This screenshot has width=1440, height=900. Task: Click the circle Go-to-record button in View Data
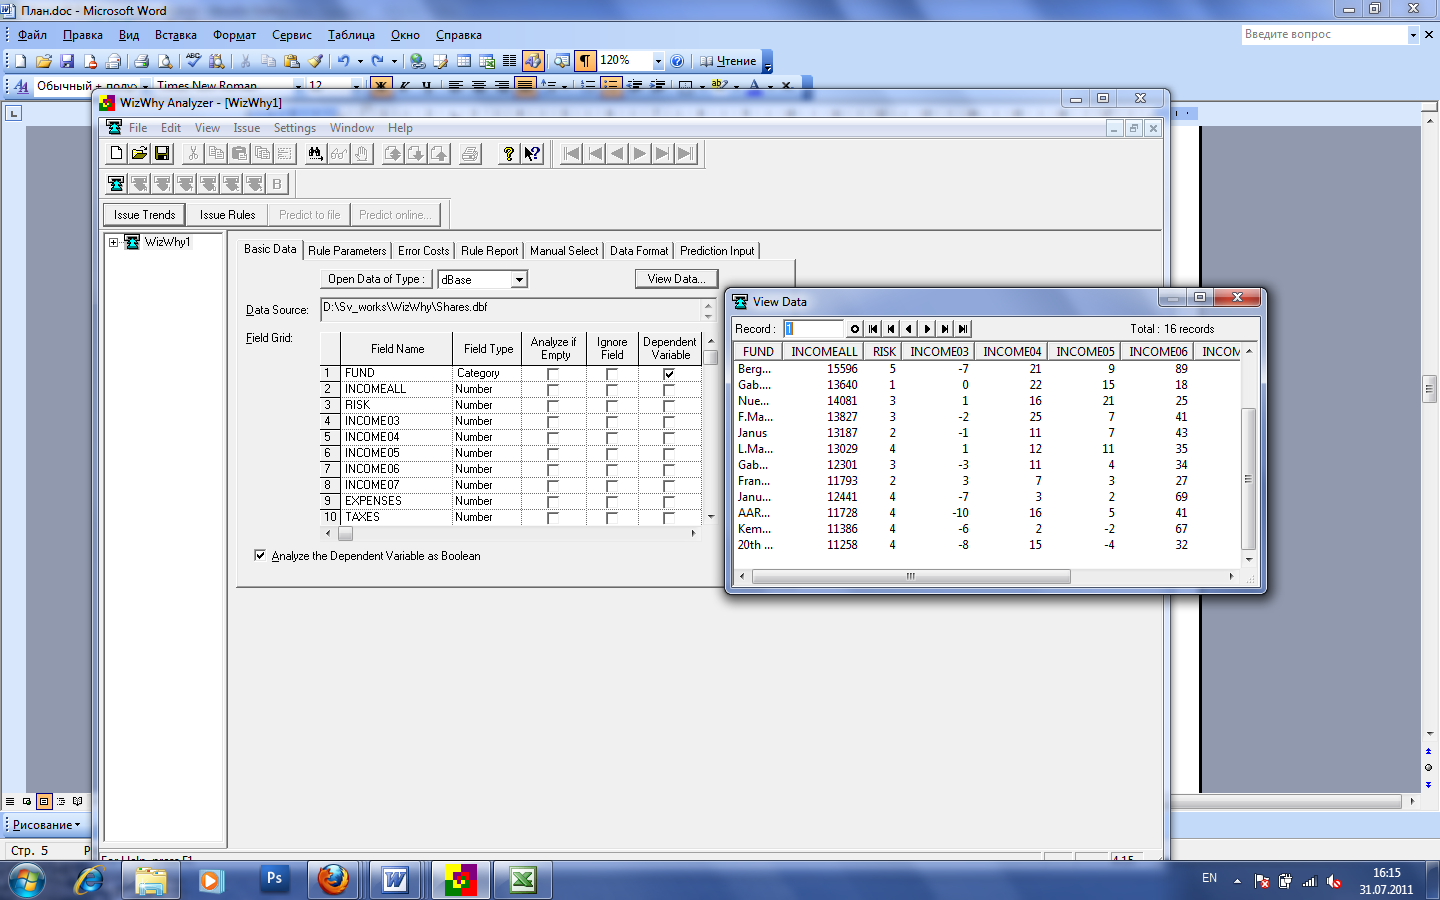click(x=855, y=329)
